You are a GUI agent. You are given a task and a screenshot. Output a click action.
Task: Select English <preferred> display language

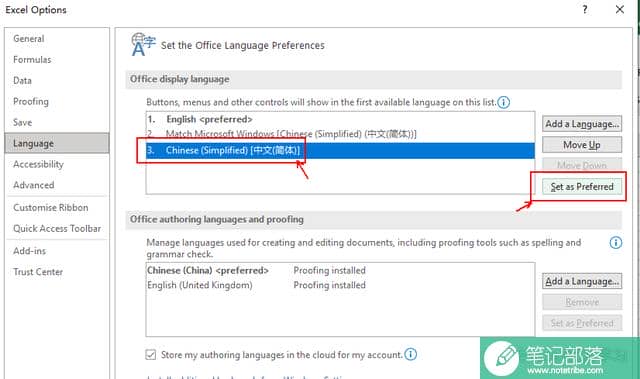340,119
